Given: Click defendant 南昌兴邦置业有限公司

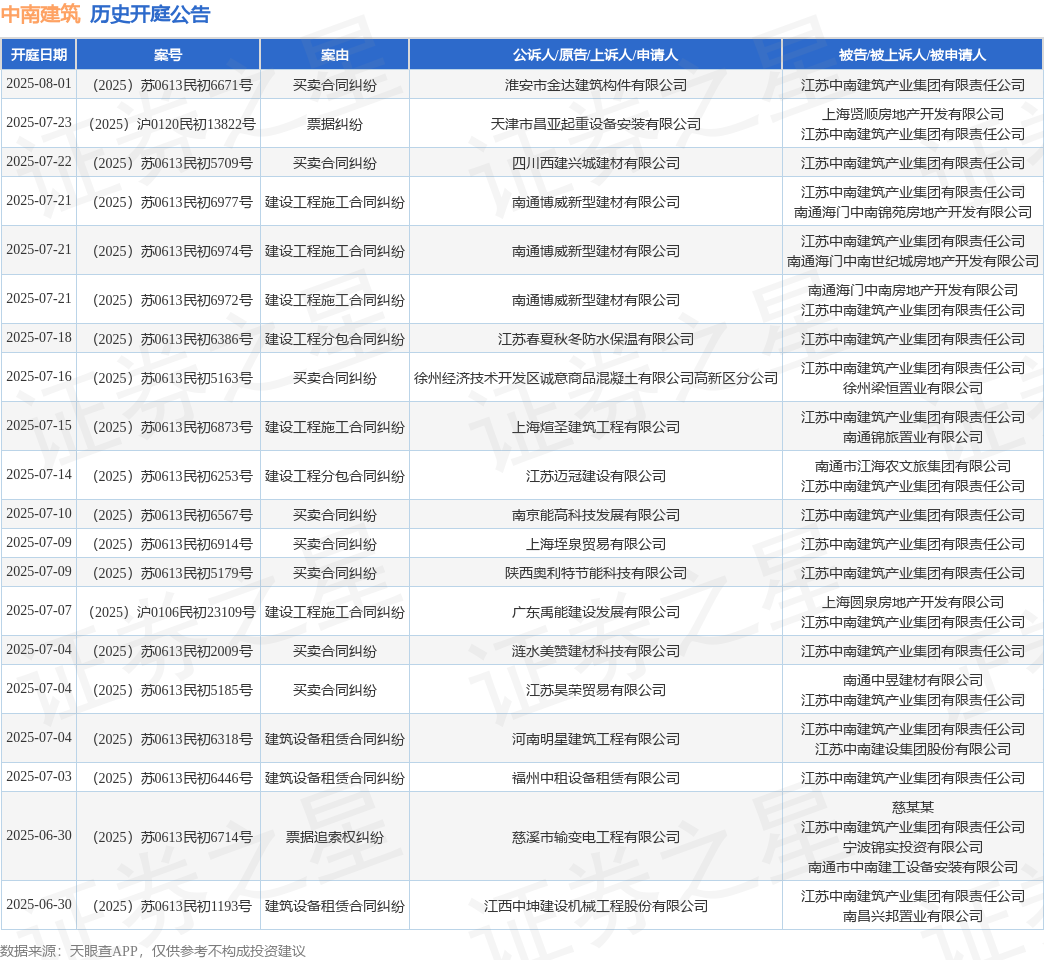Looking at the screenshot, I should 912,917.
